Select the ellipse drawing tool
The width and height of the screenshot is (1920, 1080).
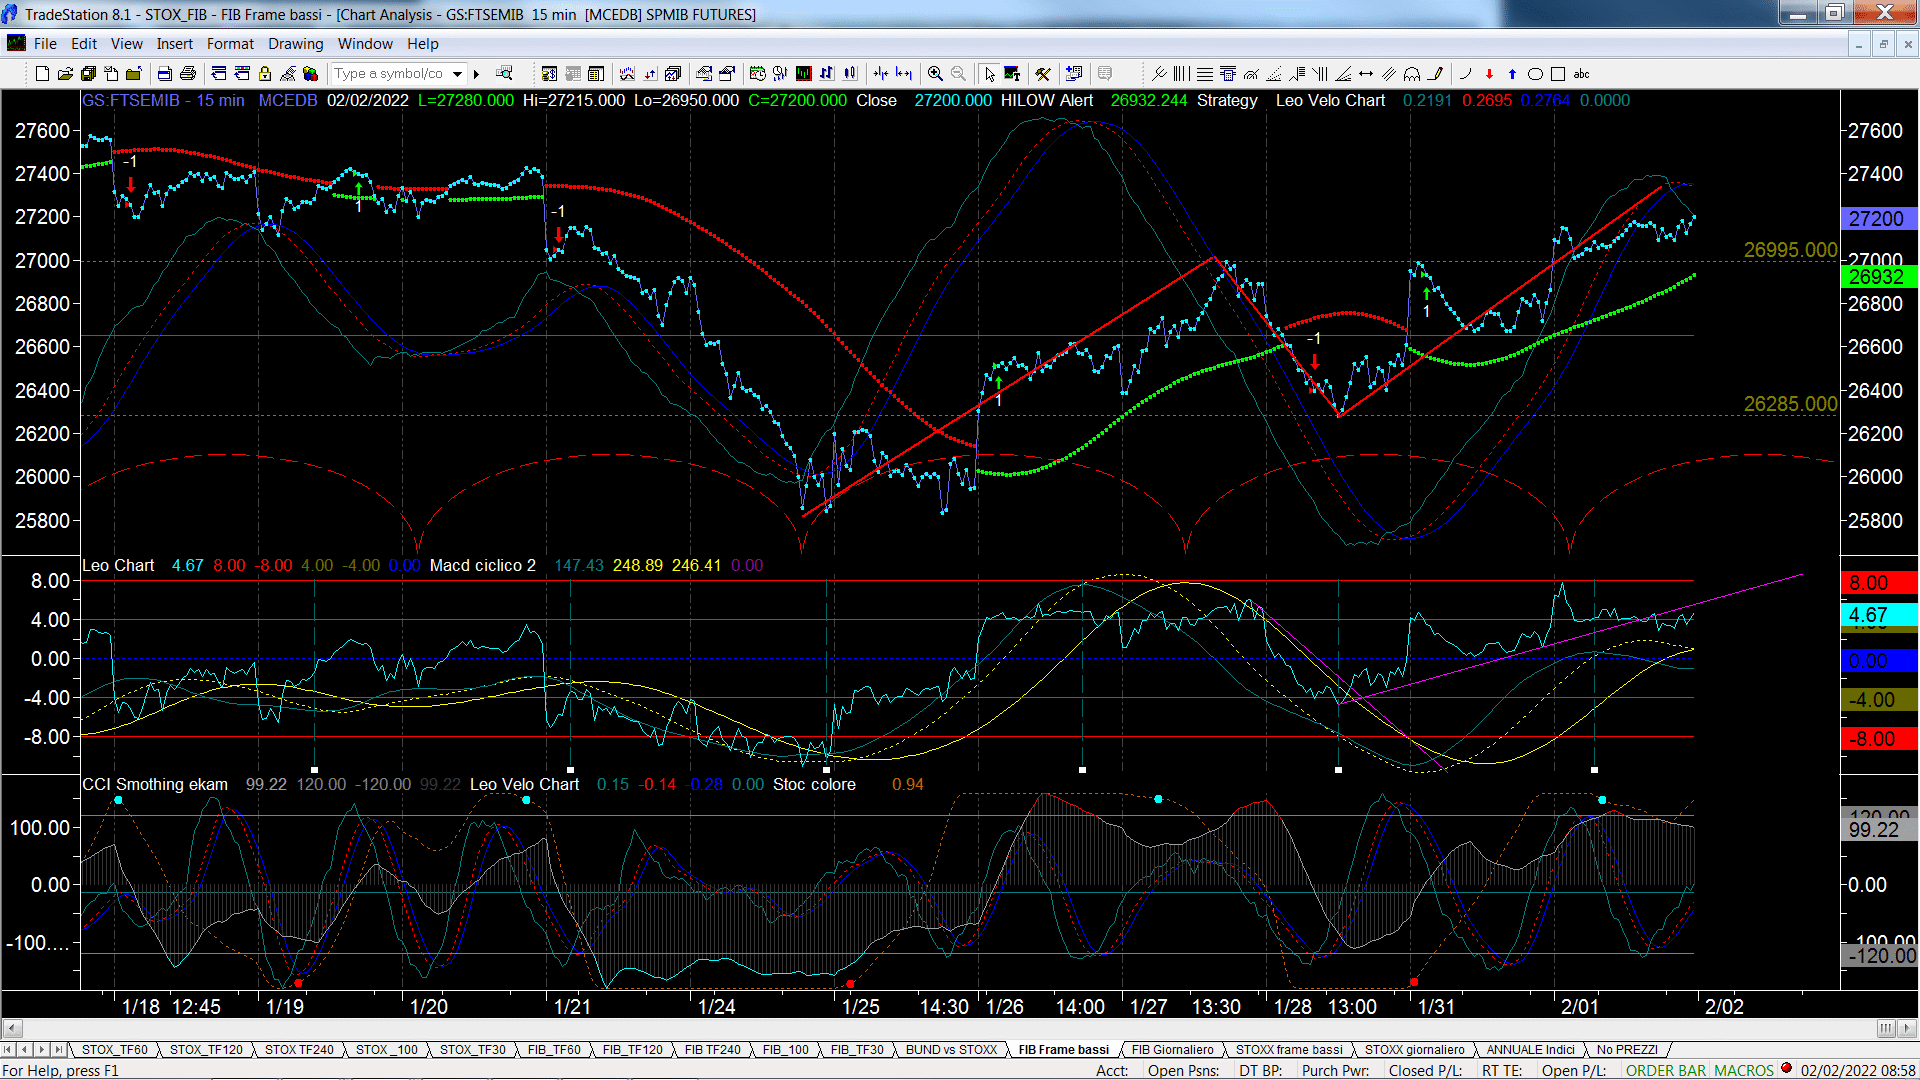[1535, 74]
